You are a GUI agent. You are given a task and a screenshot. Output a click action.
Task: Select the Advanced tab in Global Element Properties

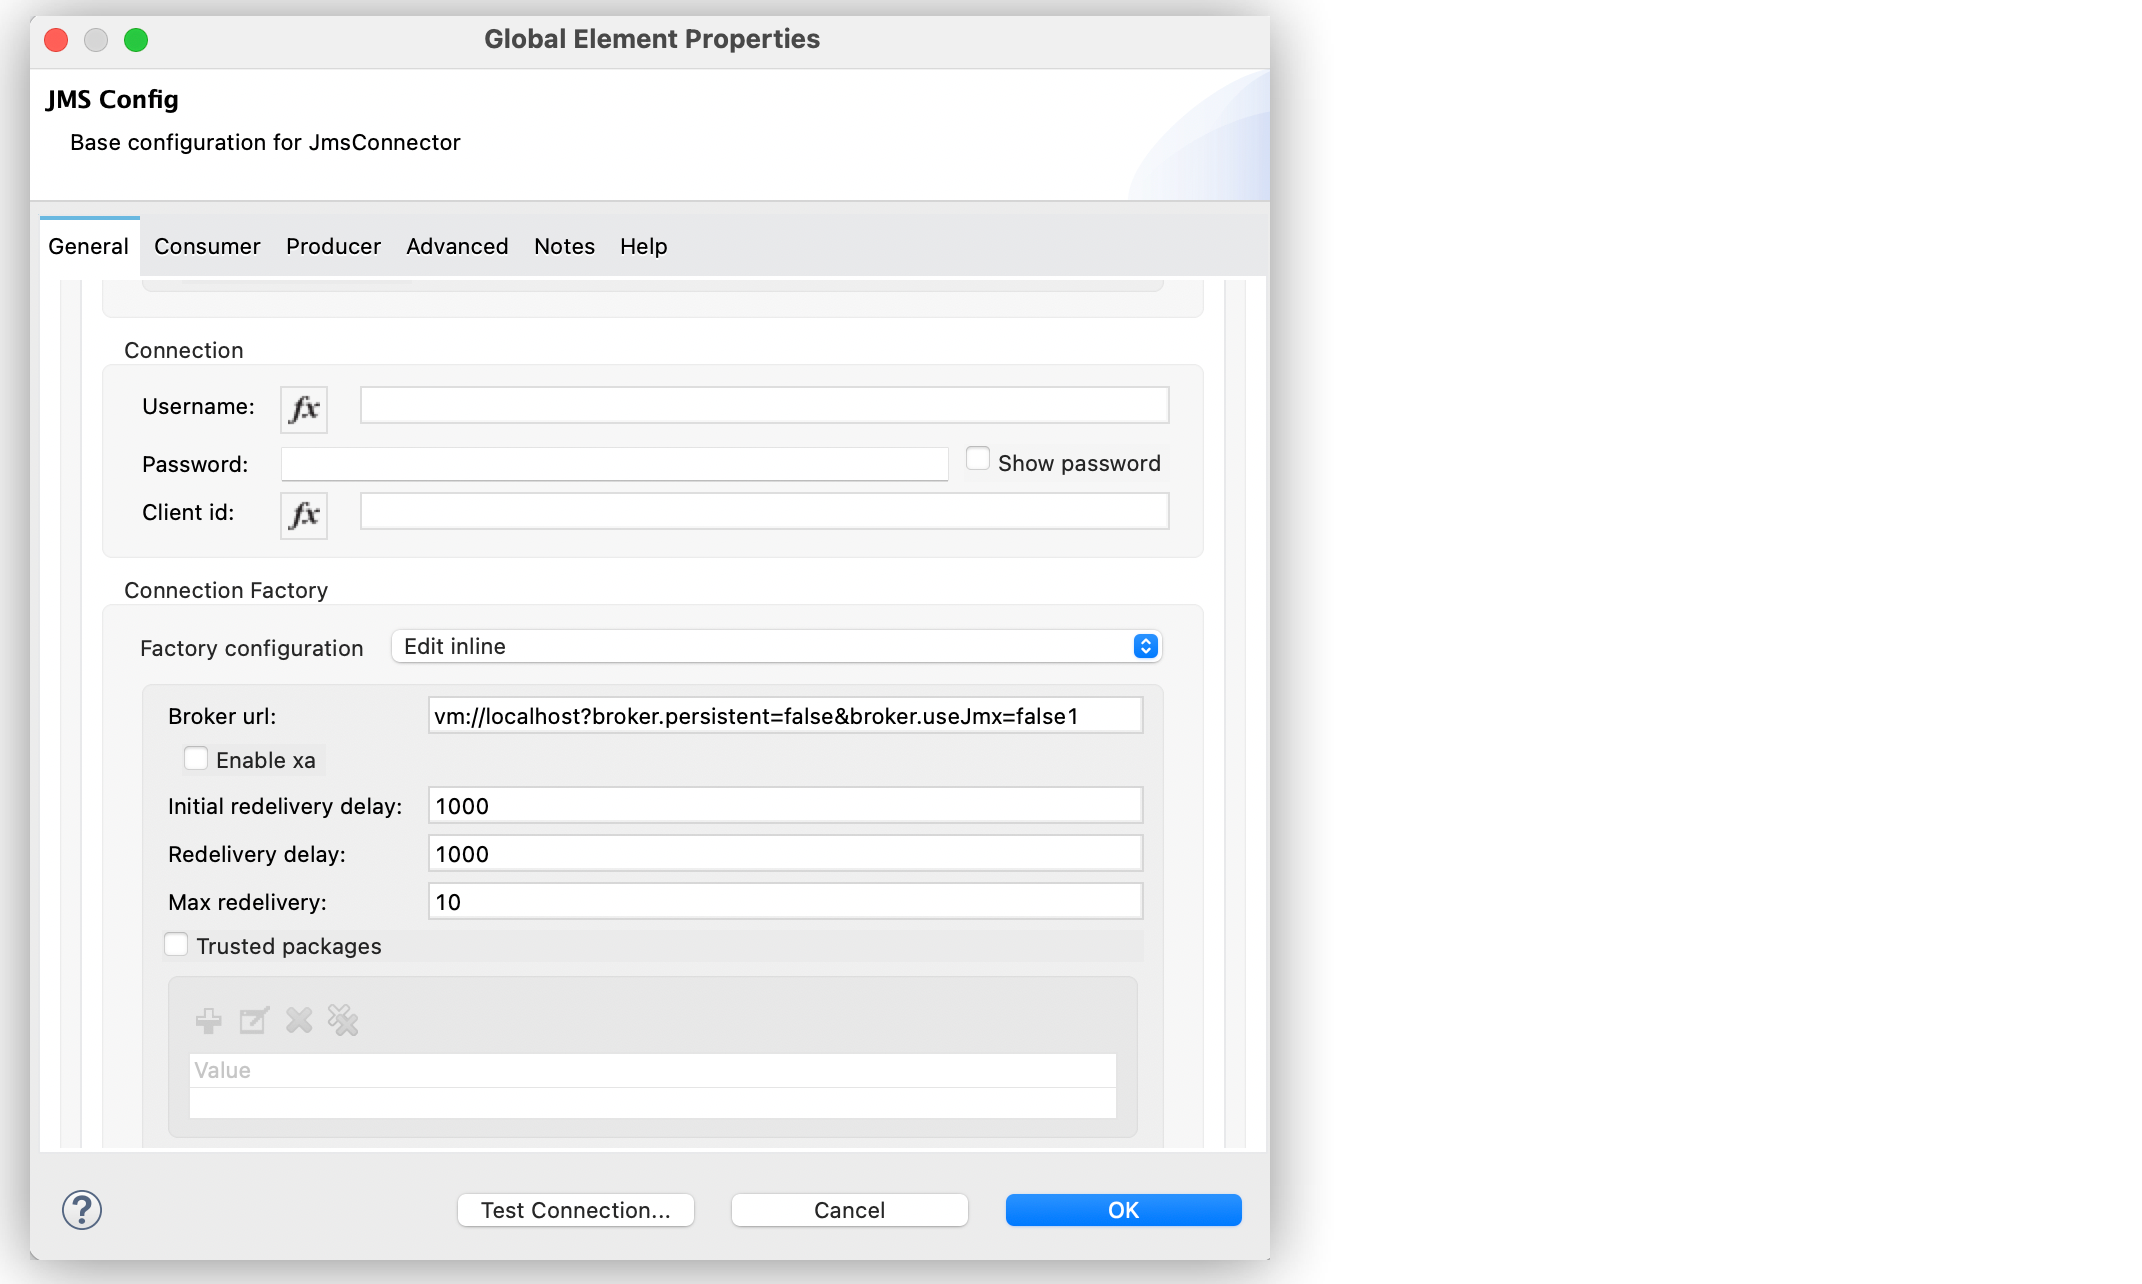457,245
